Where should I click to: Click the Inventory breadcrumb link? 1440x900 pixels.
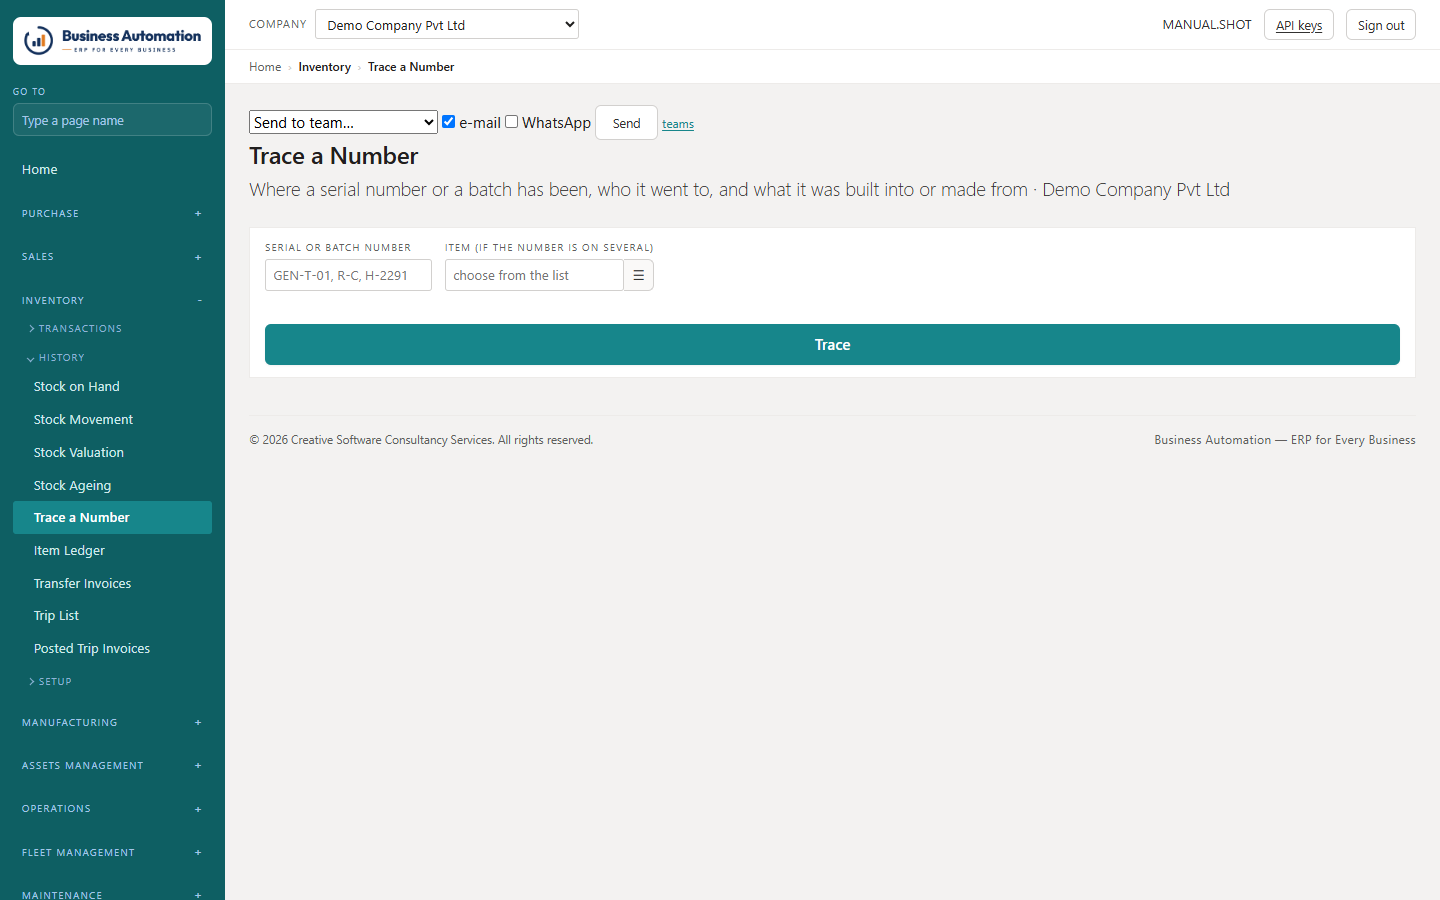324,67
